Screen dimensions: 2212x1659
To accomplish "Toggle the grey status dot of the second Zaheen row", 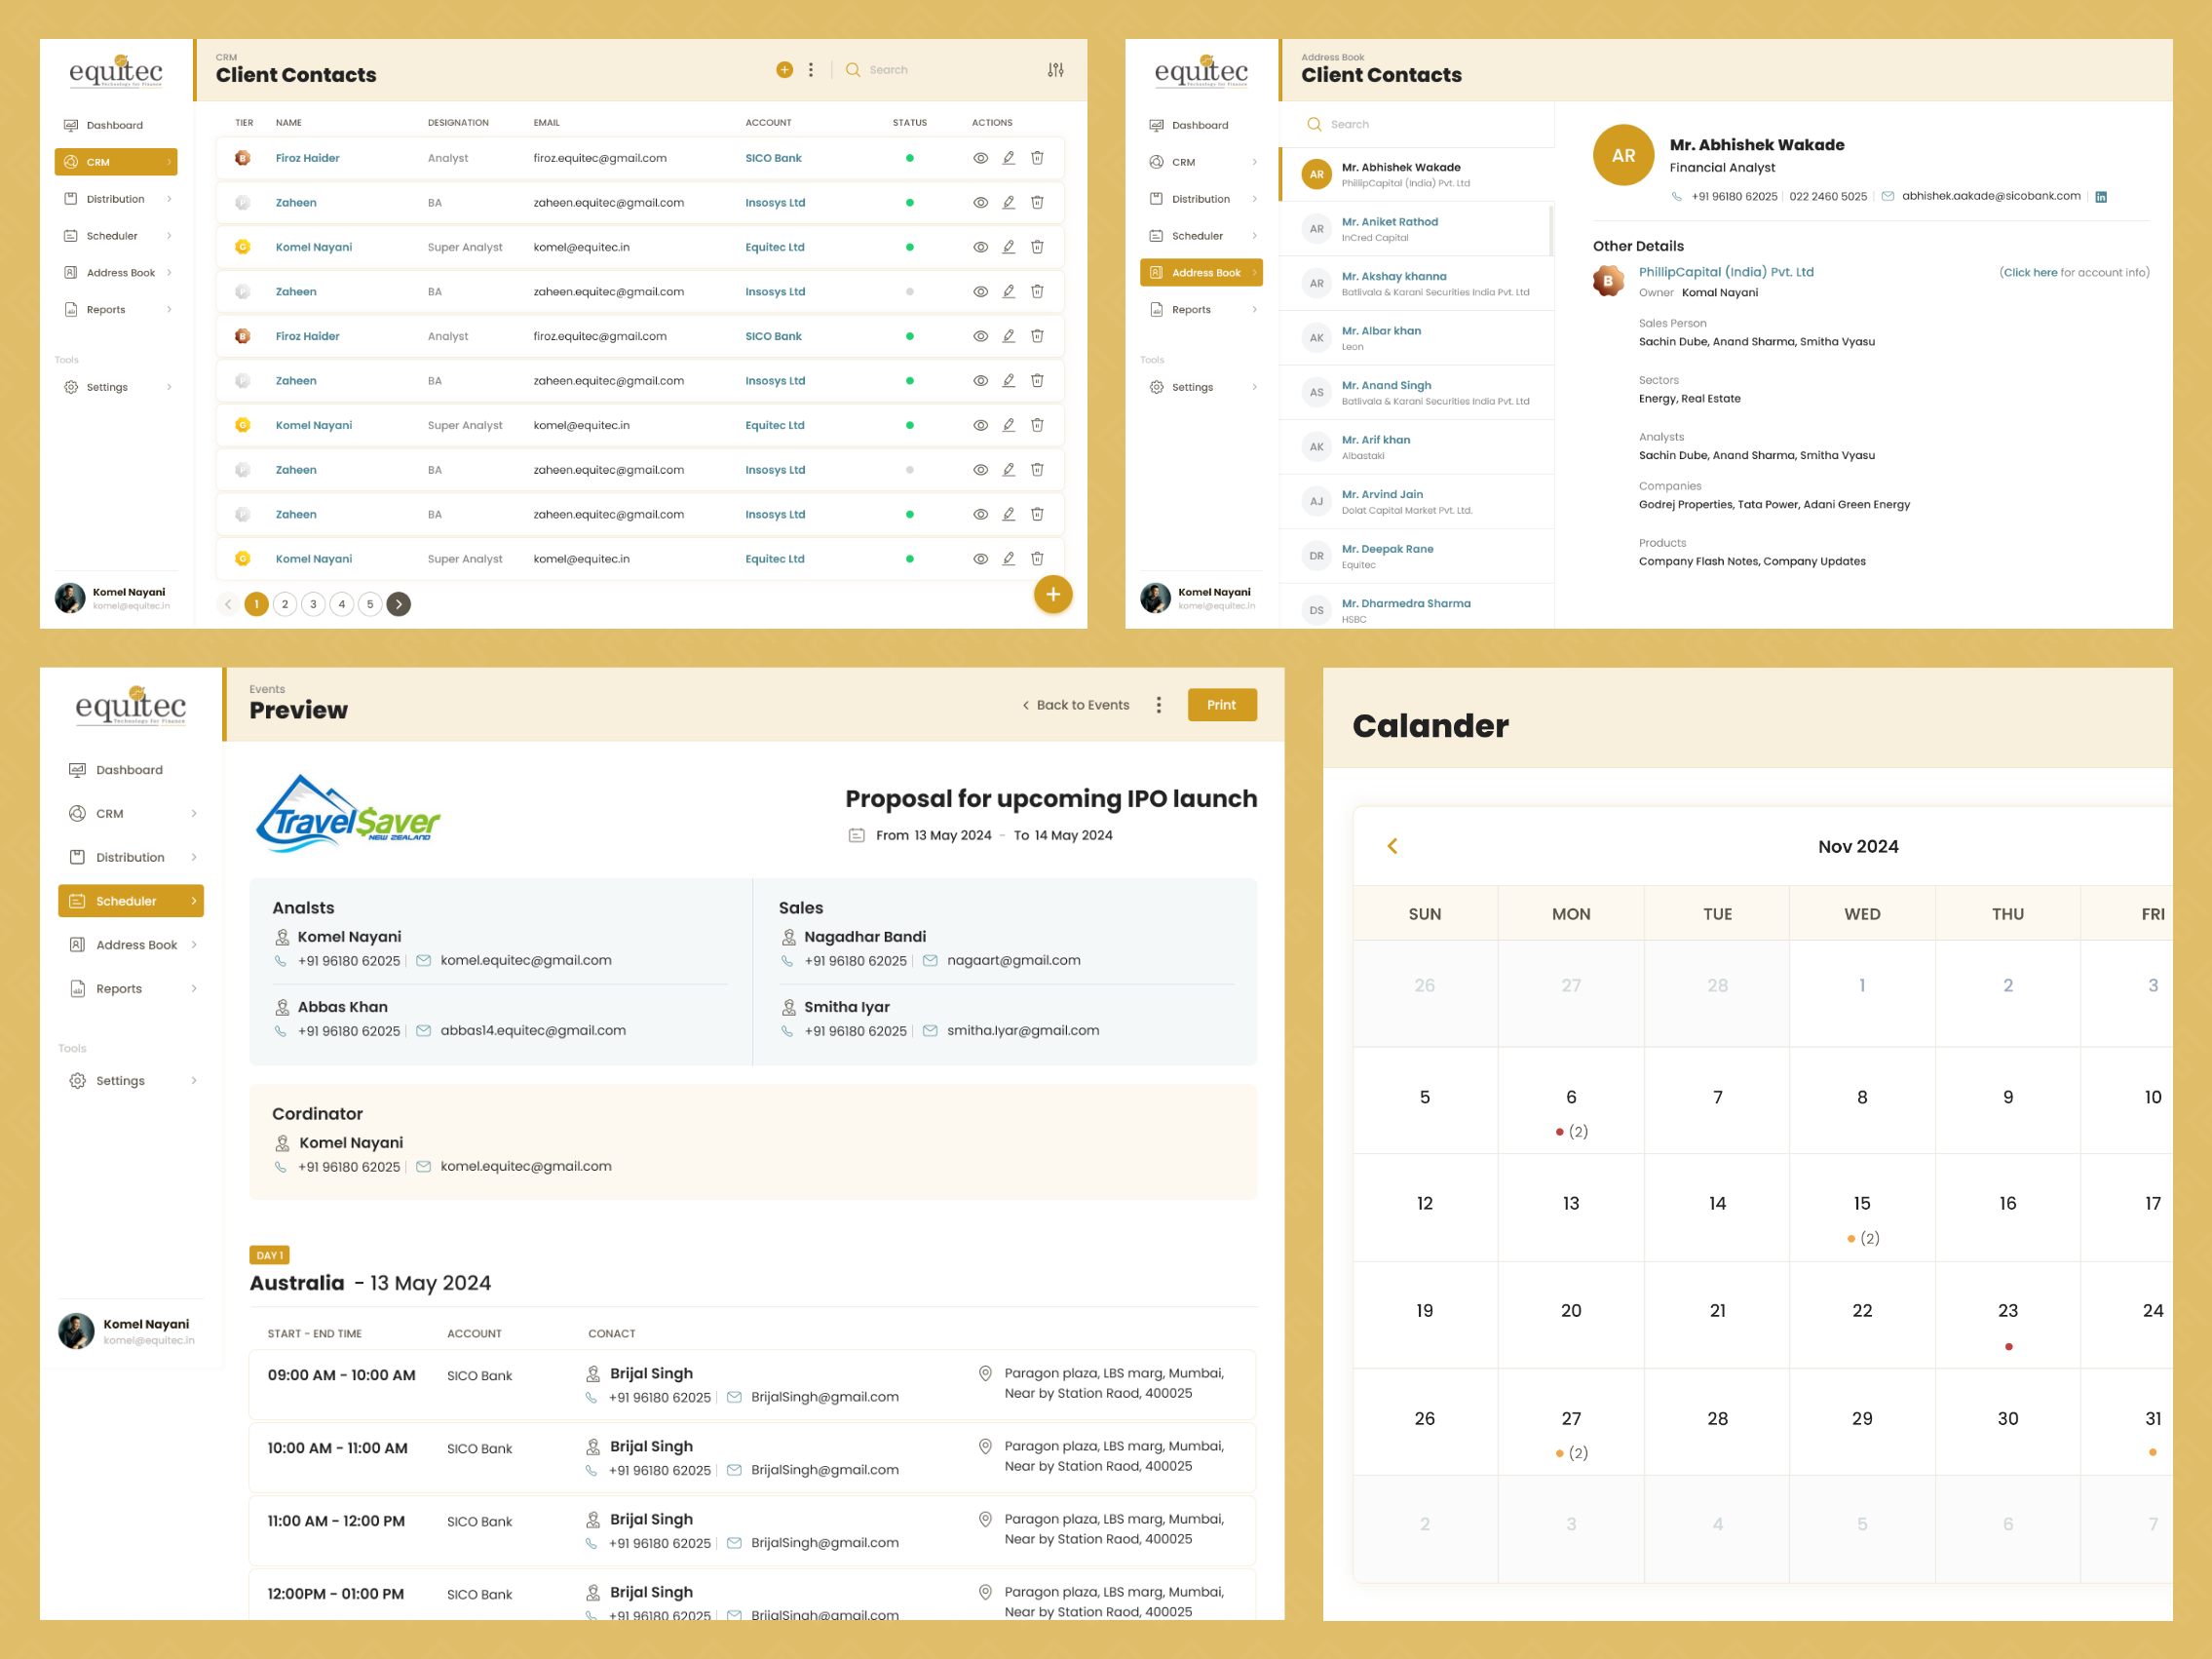I will pyautogui.click(x=910, y=292).
